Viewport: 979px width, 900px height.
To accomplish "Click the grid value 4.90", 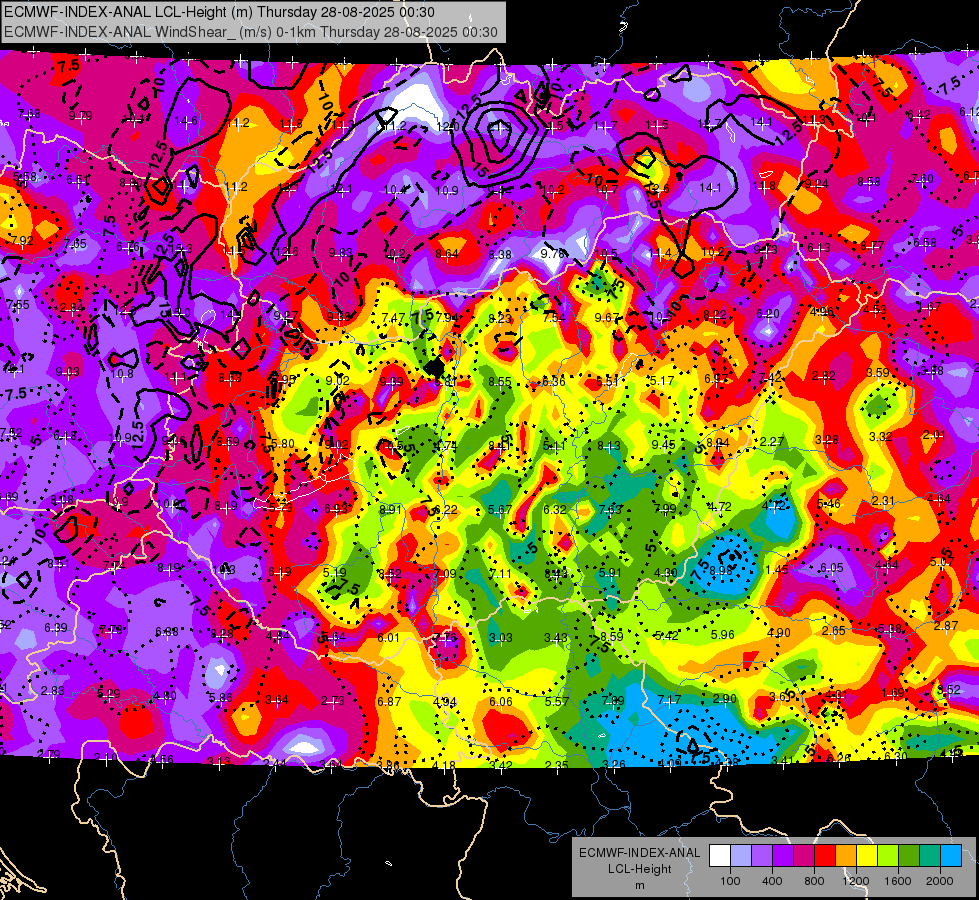I will 779,633.
